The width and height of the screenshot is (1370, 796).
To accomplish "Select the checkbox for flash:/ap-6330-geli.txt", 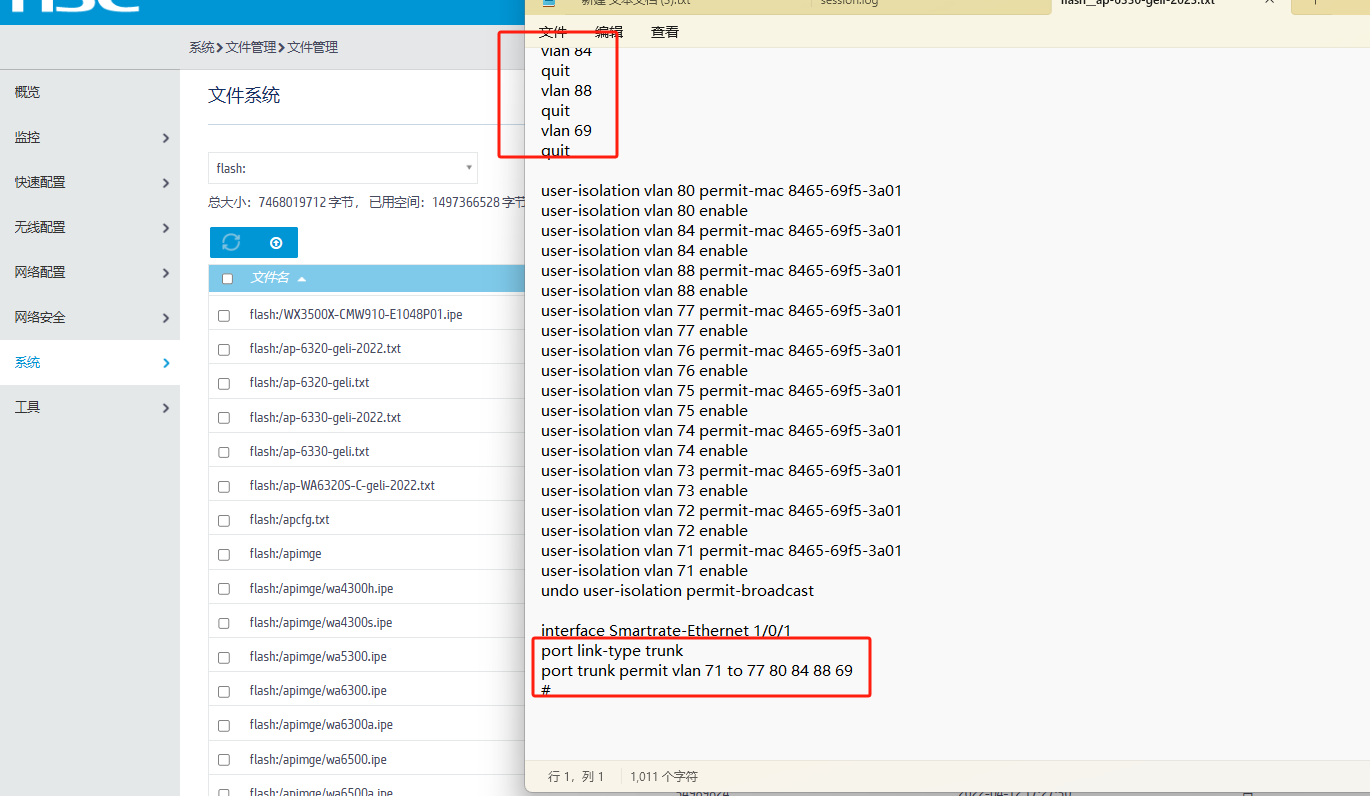I will tap(224, 452).
